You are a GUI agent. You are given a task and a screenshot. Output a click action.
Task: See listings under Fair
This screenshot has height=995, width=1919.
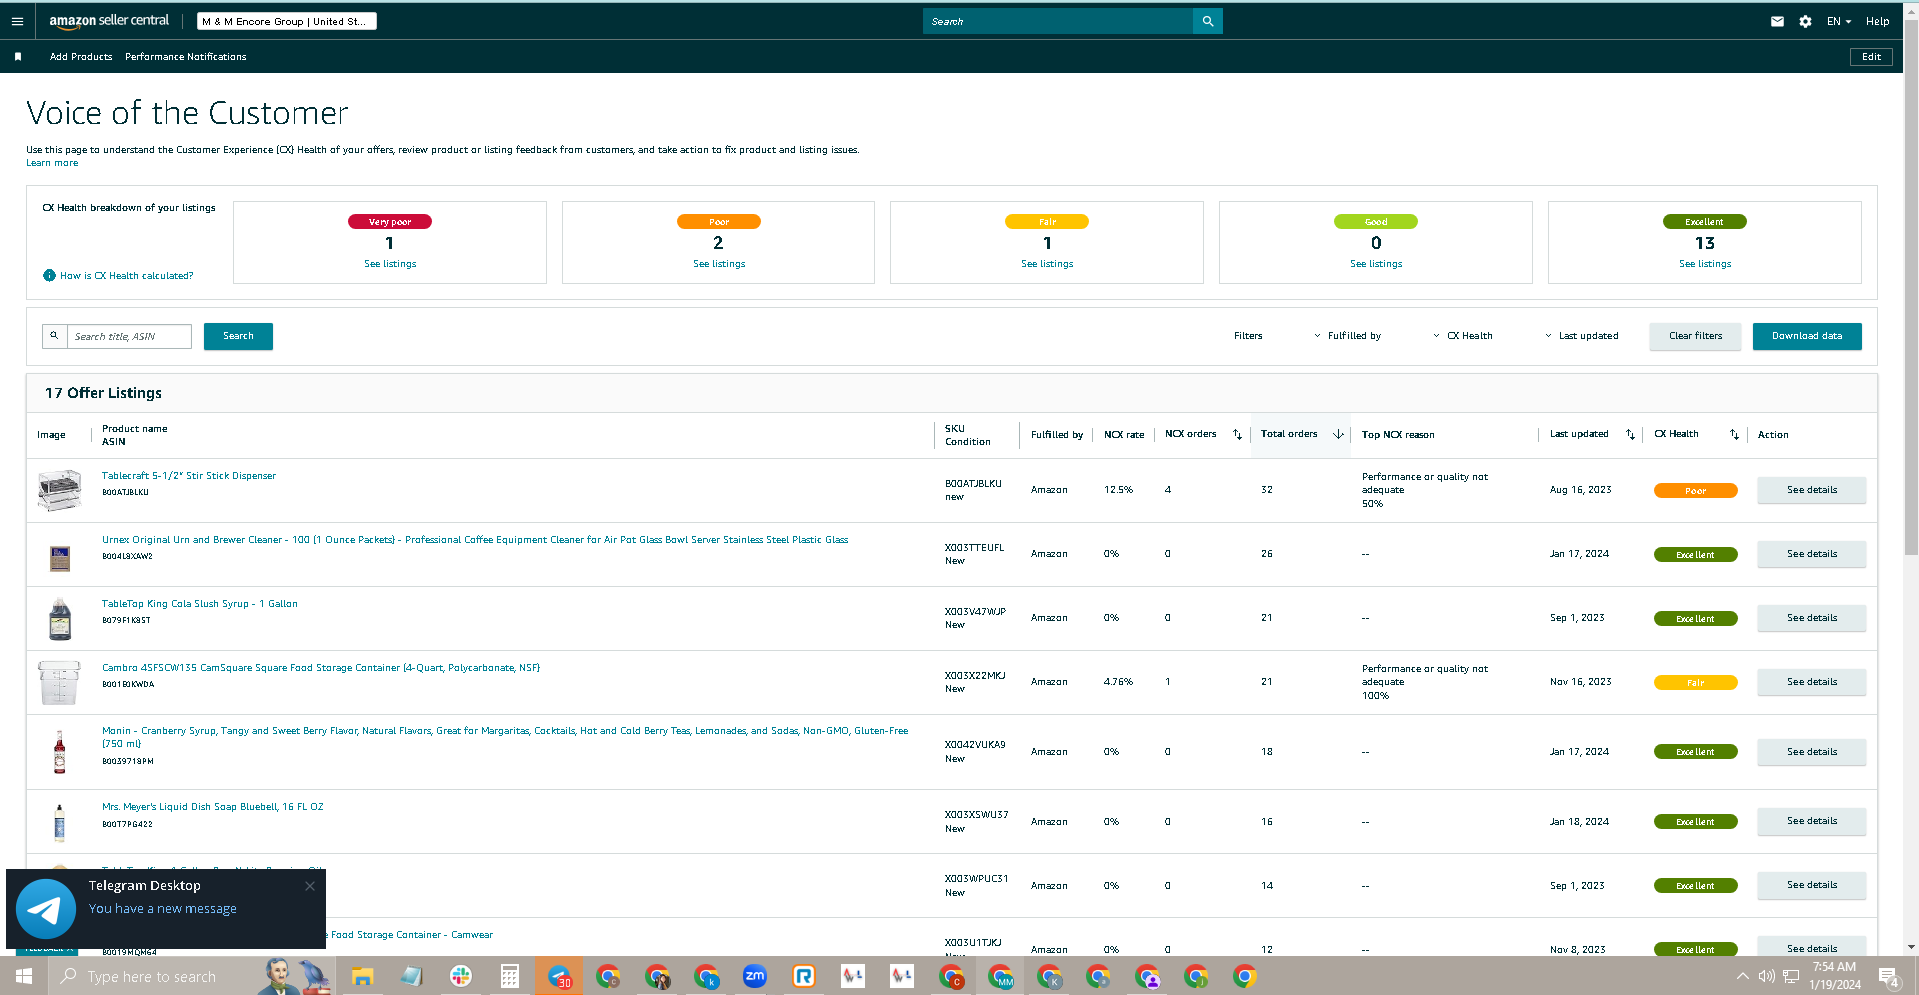tap(1047, 264)
